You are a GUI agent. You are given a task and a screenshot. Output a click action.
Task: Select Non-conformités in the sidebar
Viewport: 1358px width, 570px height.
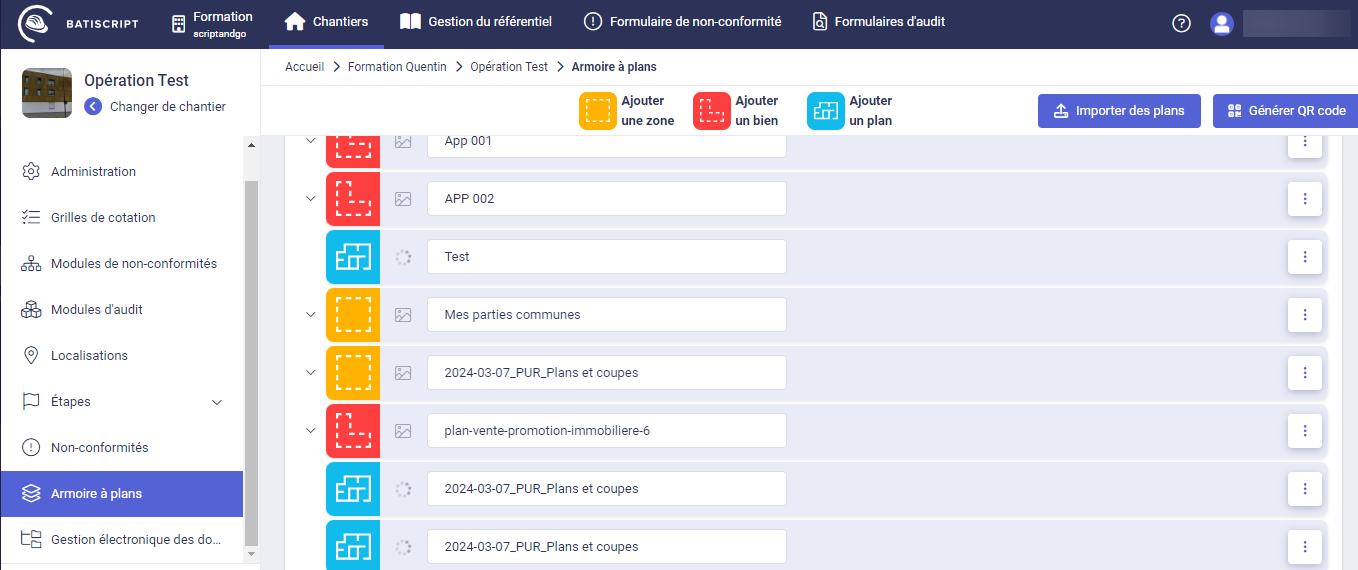pyautogui.click(x=99, y=448)
